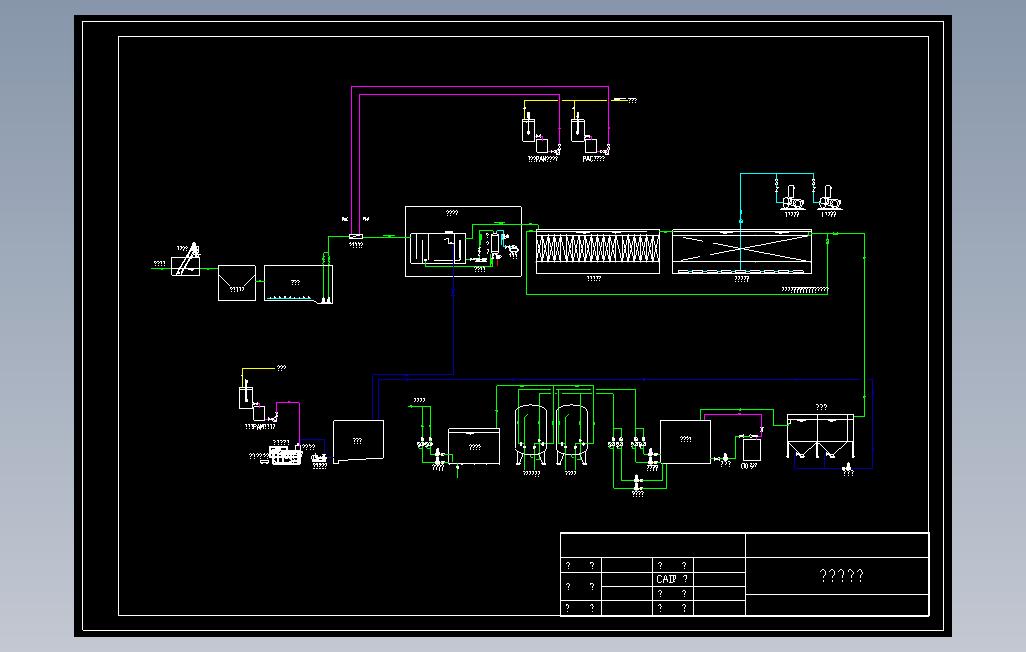Click long question-mark label right of crossed tank's caption
1026x652 pixels.
tap(805, 289)
